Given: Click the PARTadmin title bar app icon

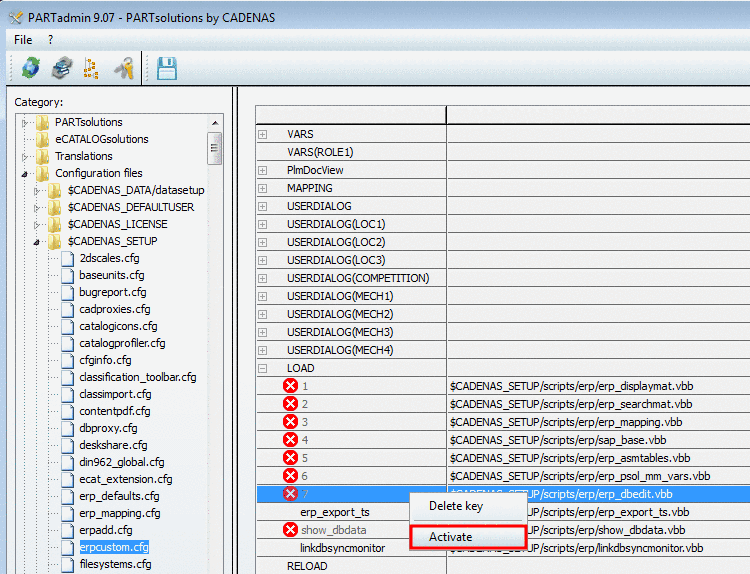Looking at the screenshot, I should [x=15, y=18].
